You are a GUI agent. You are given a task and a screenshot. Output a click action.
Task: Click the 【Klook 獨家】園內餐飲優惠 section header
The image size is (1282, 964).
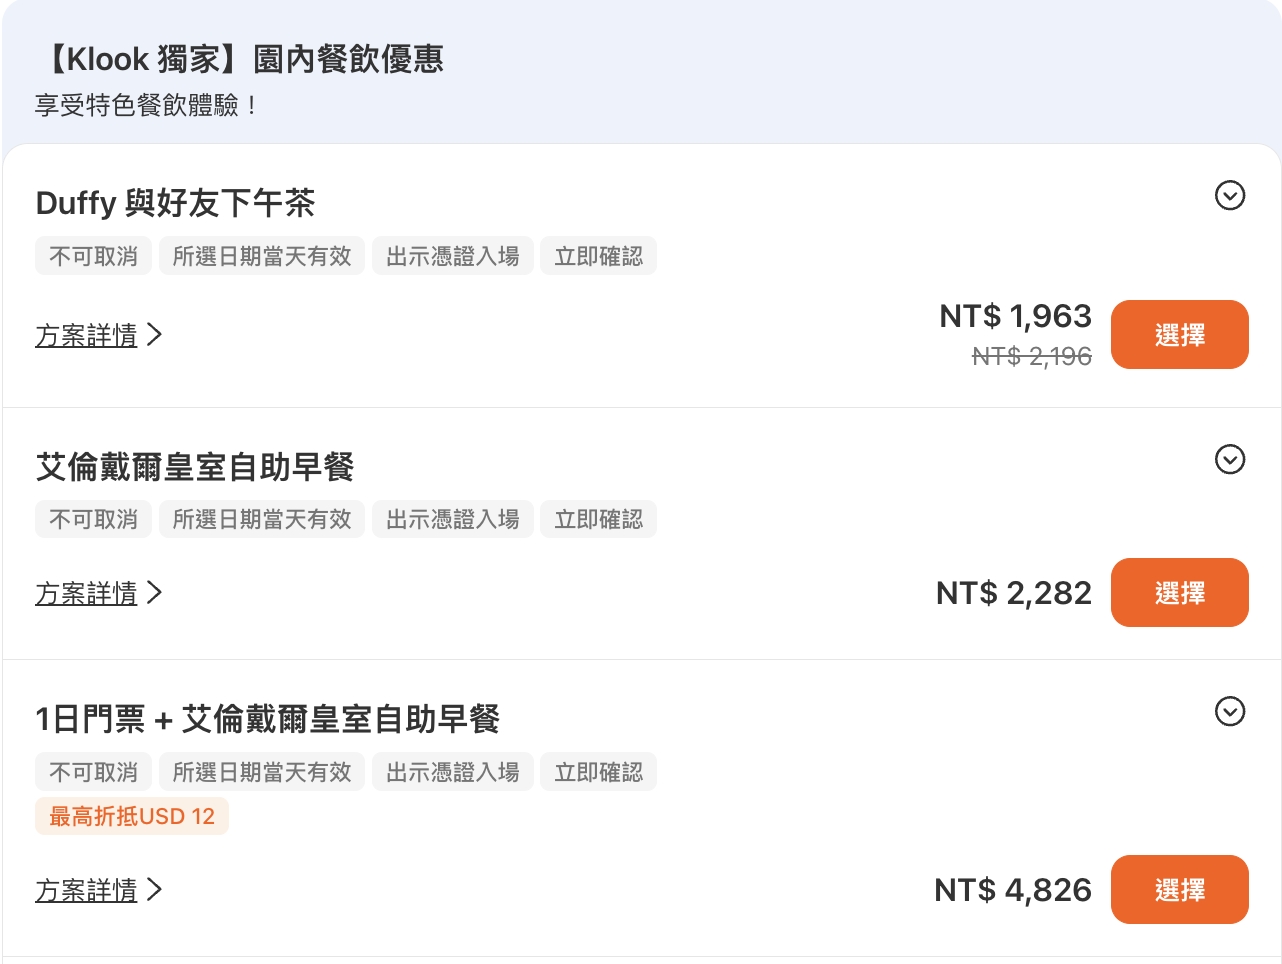240,60
